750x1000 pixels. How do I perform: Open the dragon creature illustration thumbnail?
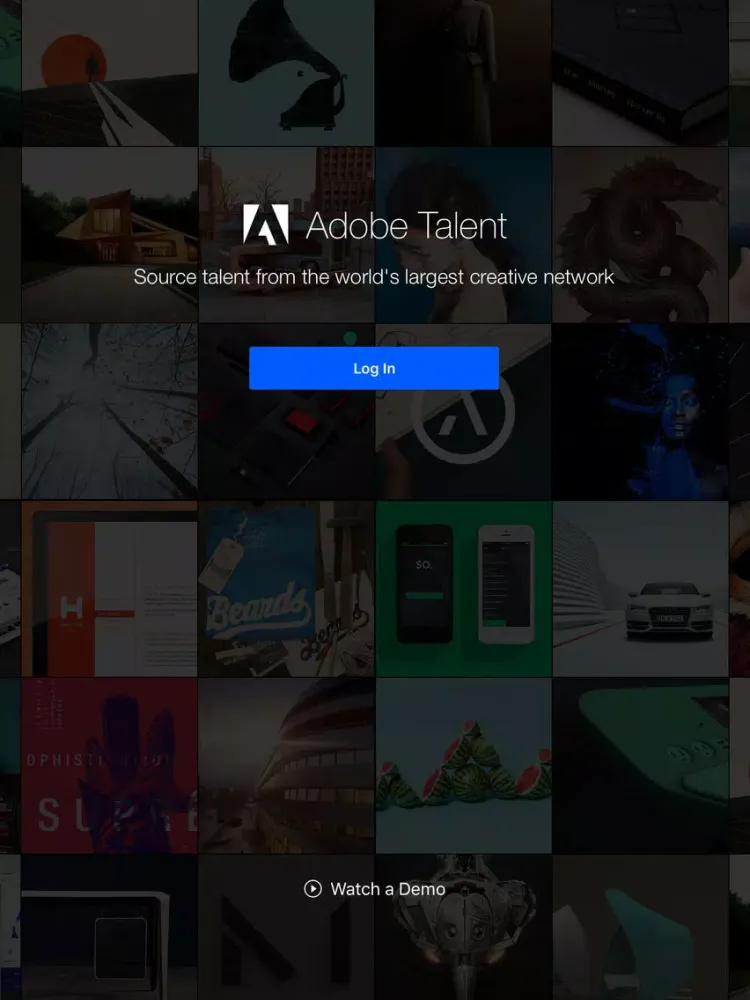coord(640,235)
